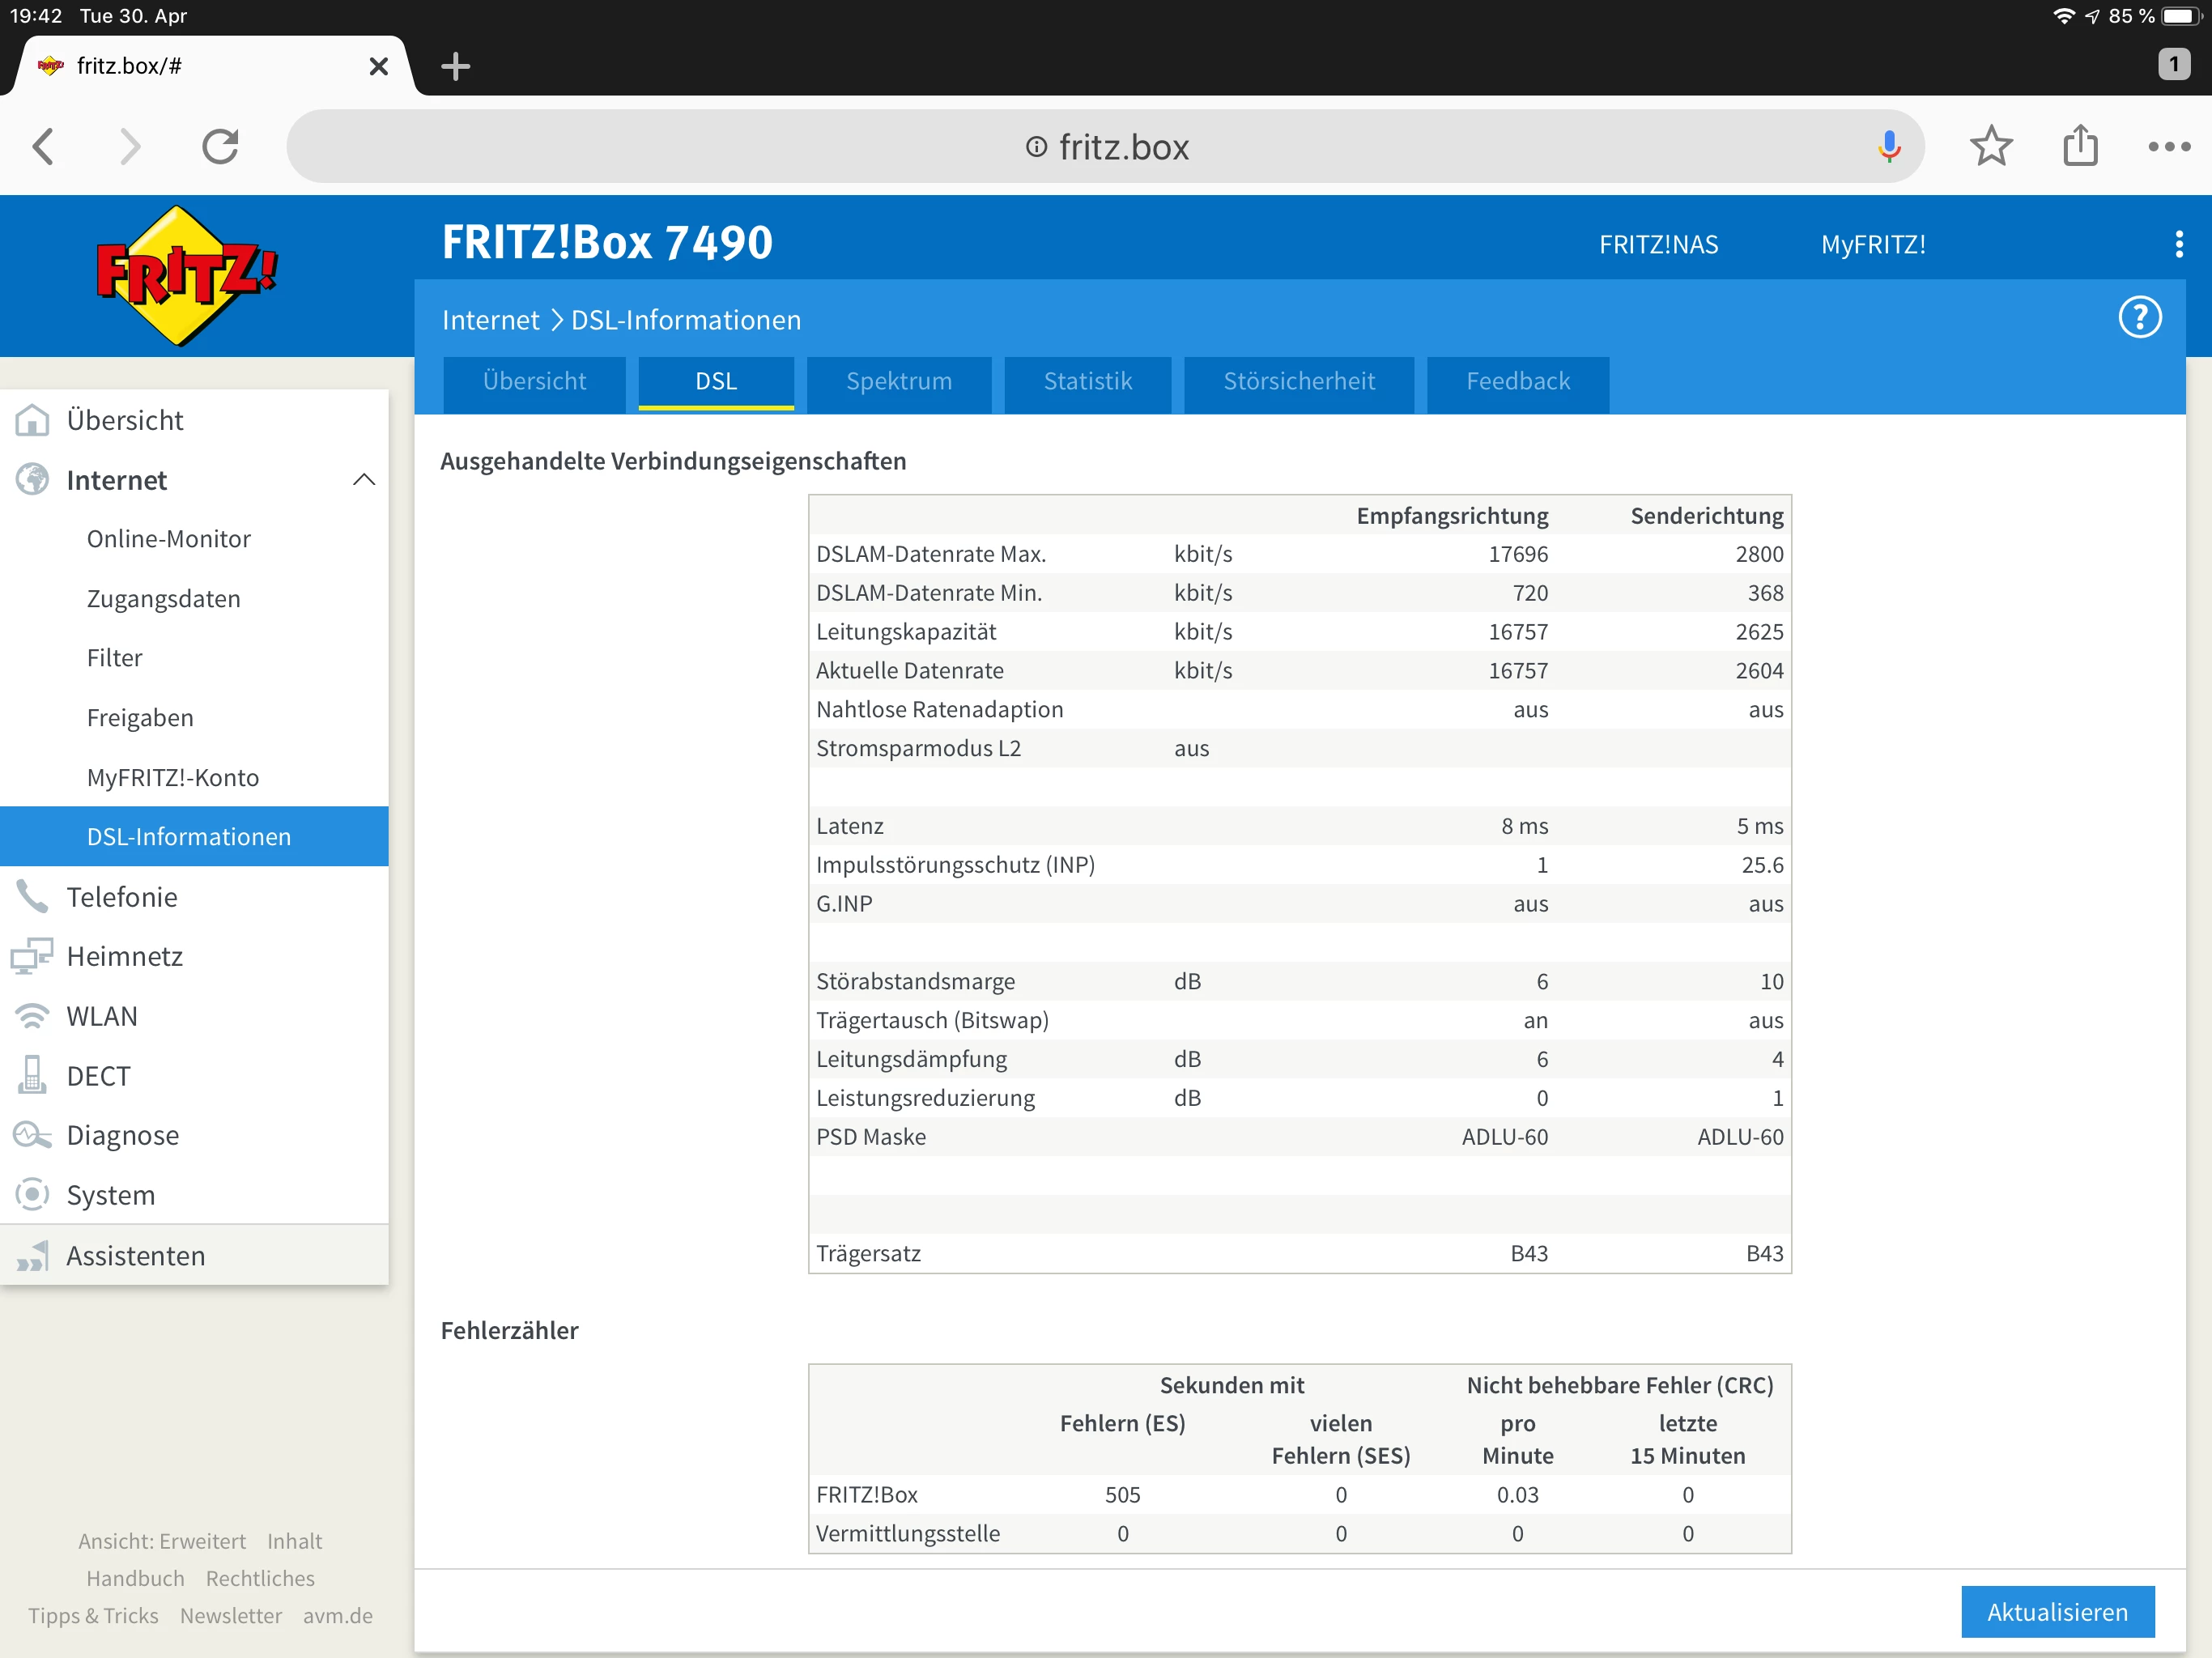Click the FRITZ! logo
The width and height of the screenshot is (2212, 1658).
(186, 276)
